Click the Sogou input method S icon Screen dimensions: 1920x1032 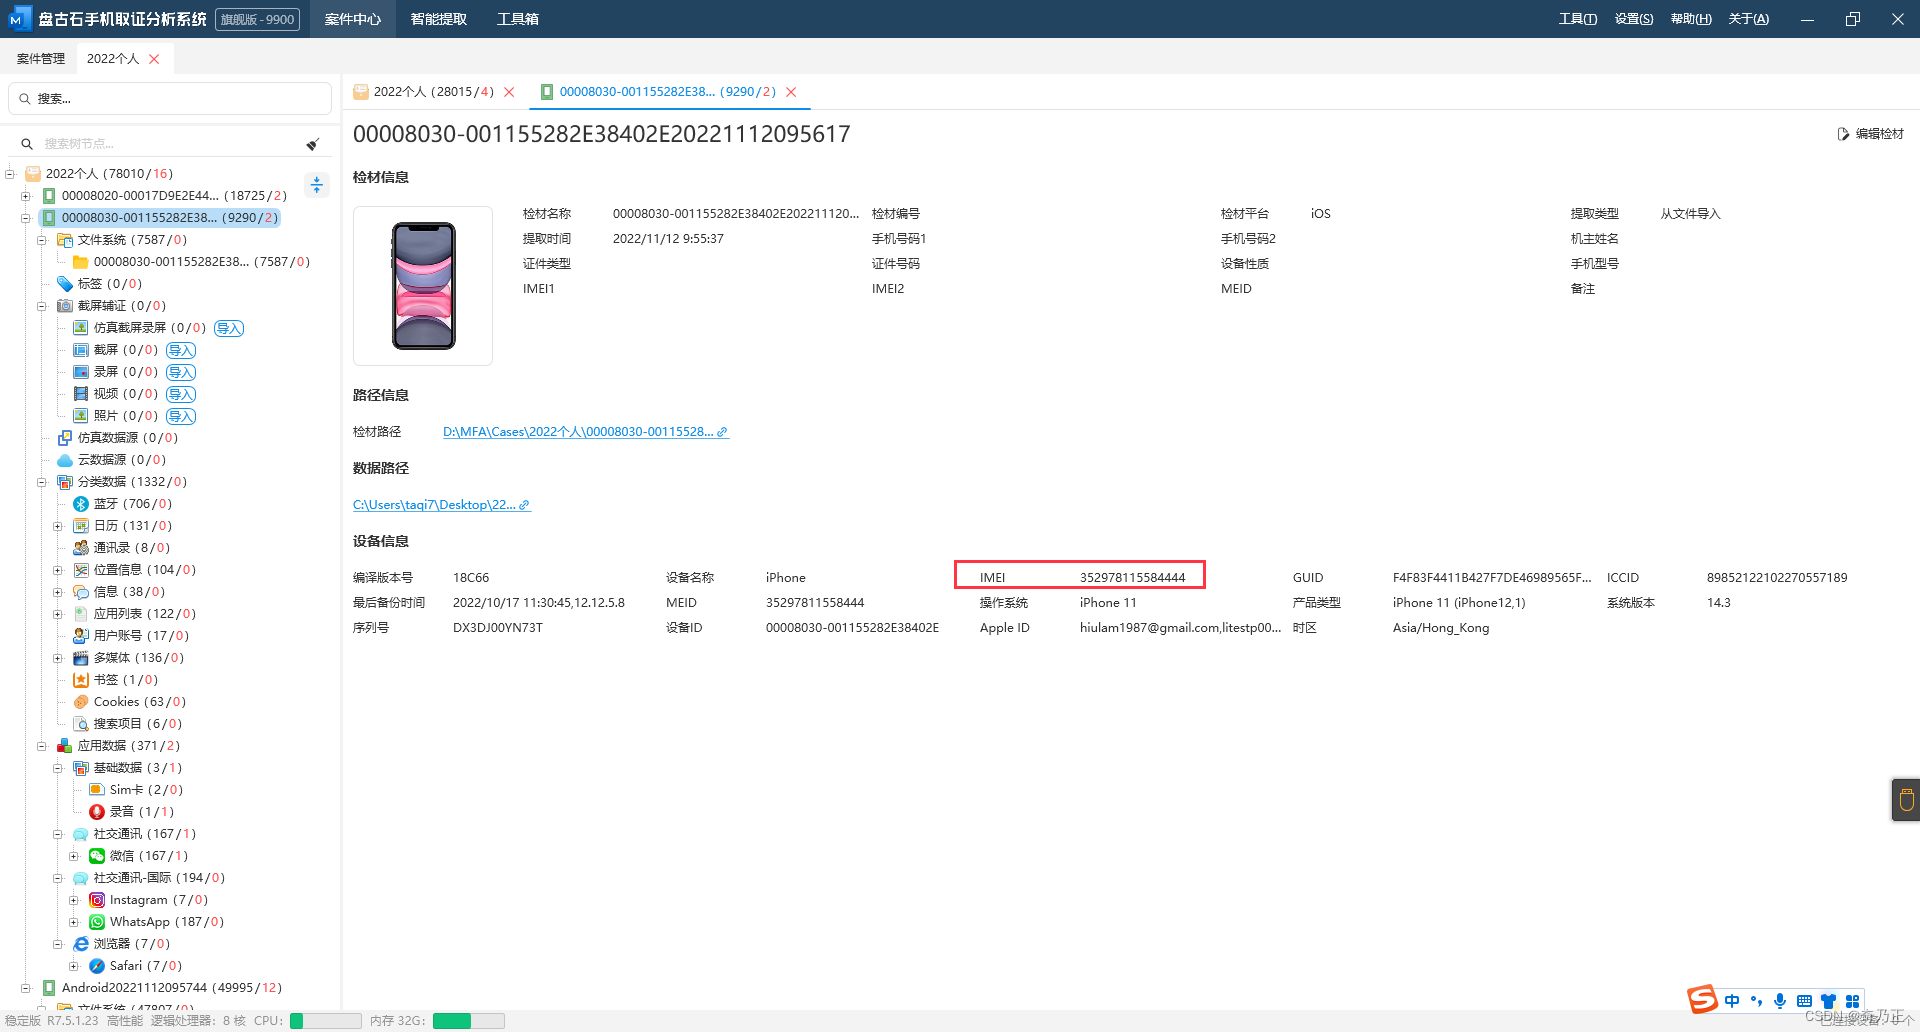coord(1702,1000)
